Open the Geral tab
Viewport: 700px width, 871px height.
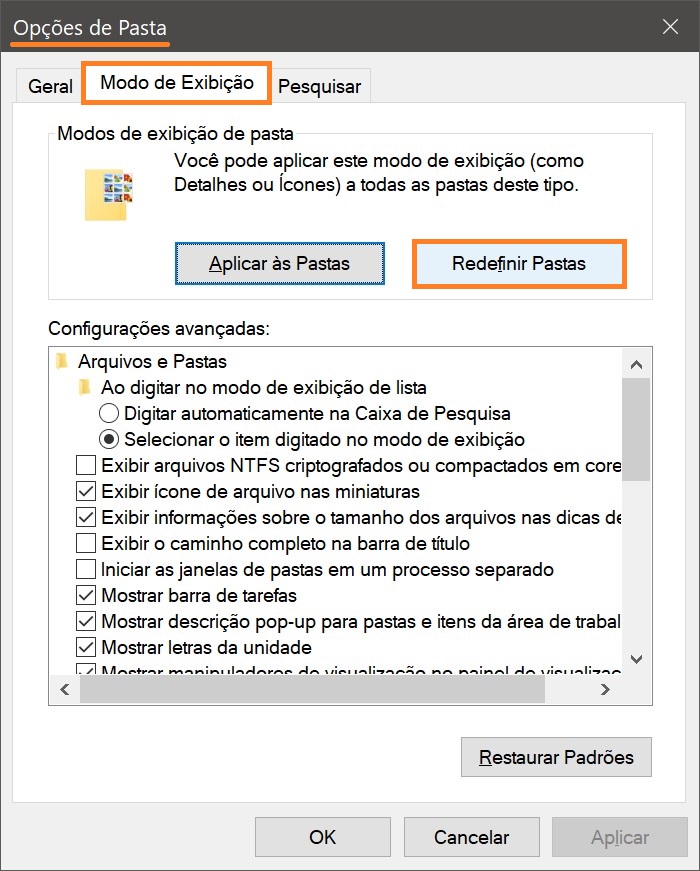coord(50,86)
